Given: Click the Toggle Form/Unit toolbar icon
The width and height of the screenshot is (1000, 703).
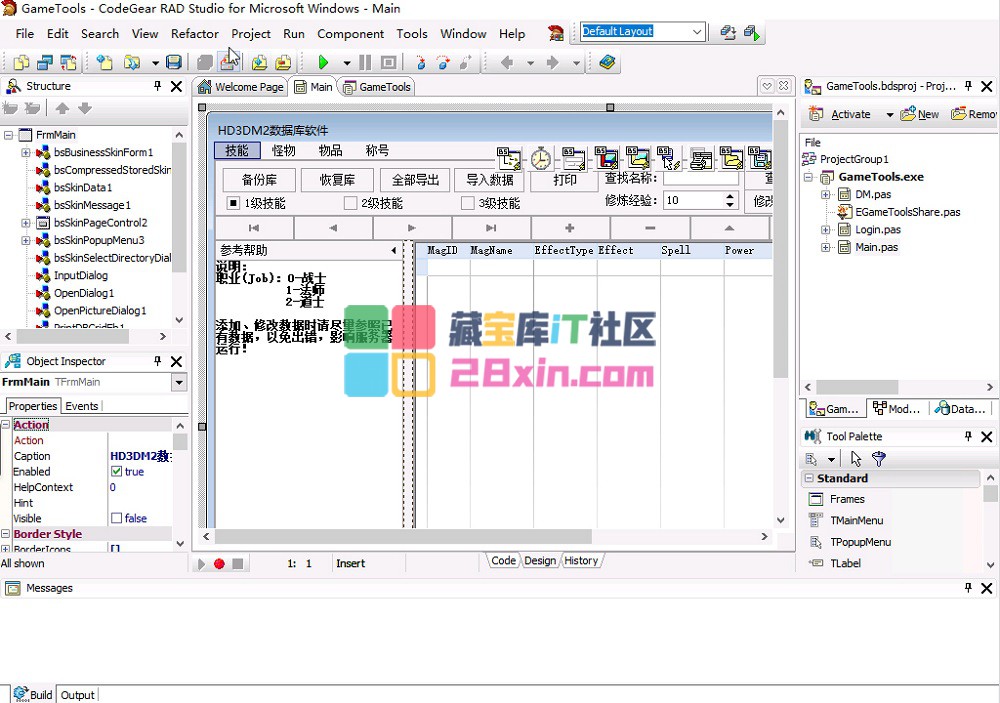Looking at the screenshot, I should click(68, 63).
